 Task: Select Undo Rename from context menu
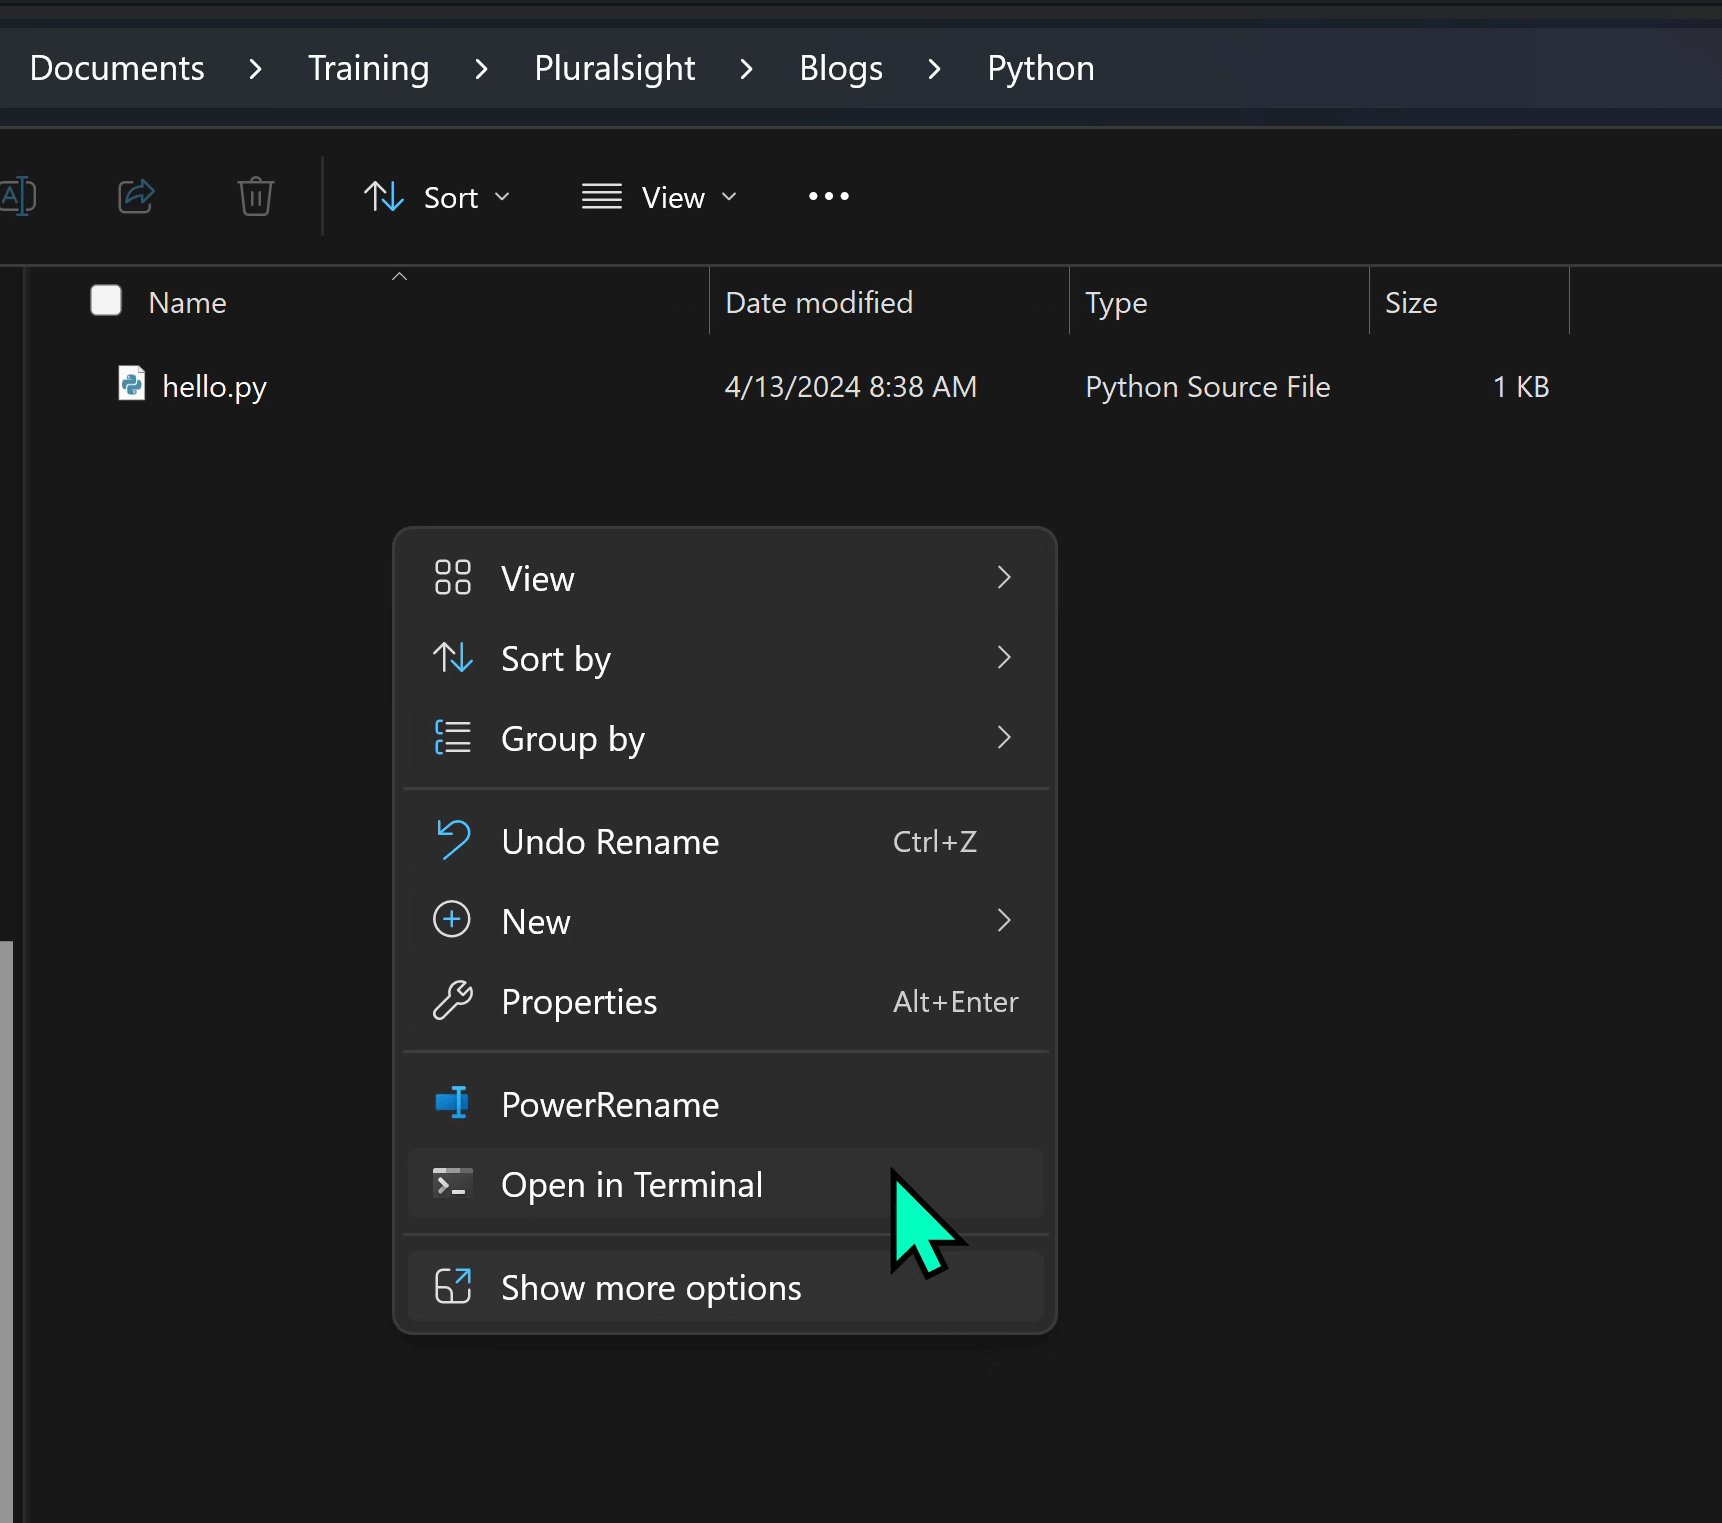pos(725,841)
